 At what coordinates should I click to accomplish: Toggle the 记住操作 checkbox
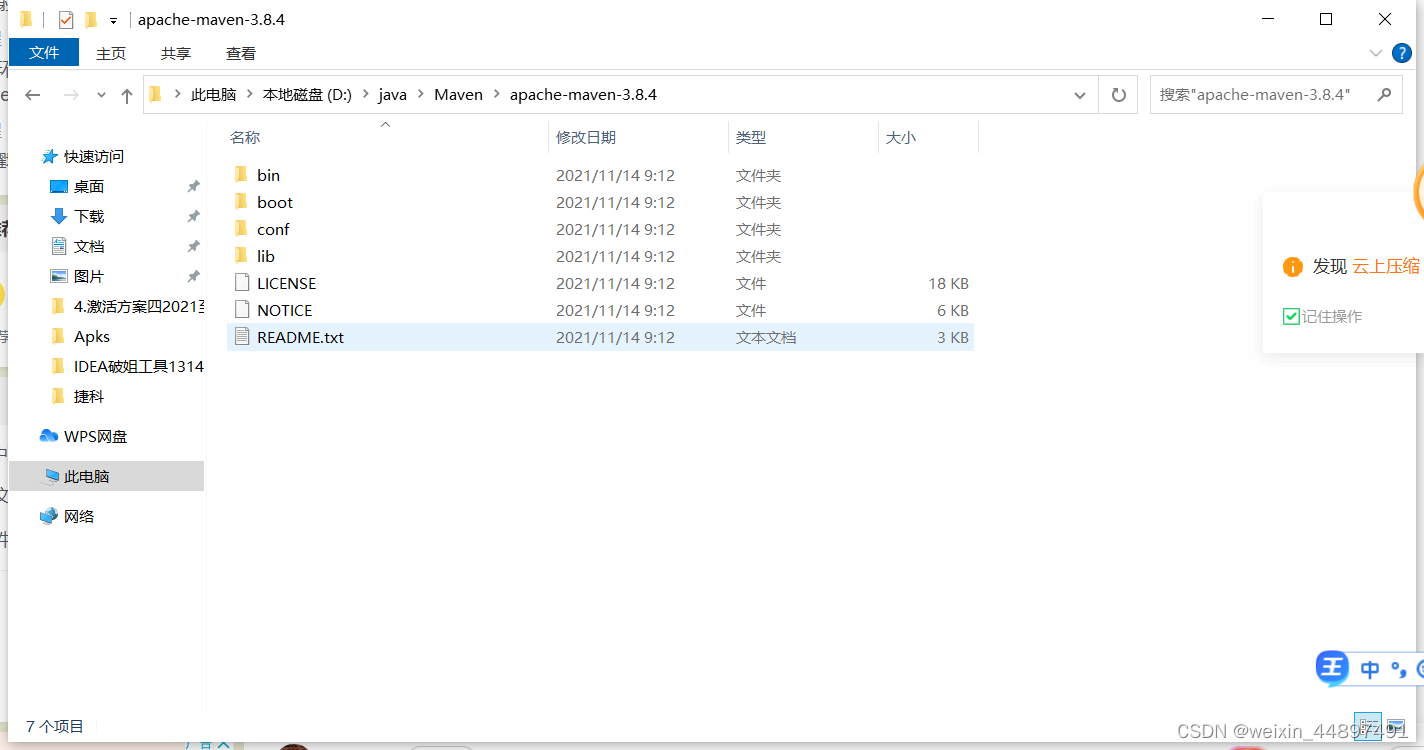(1291, 316)
